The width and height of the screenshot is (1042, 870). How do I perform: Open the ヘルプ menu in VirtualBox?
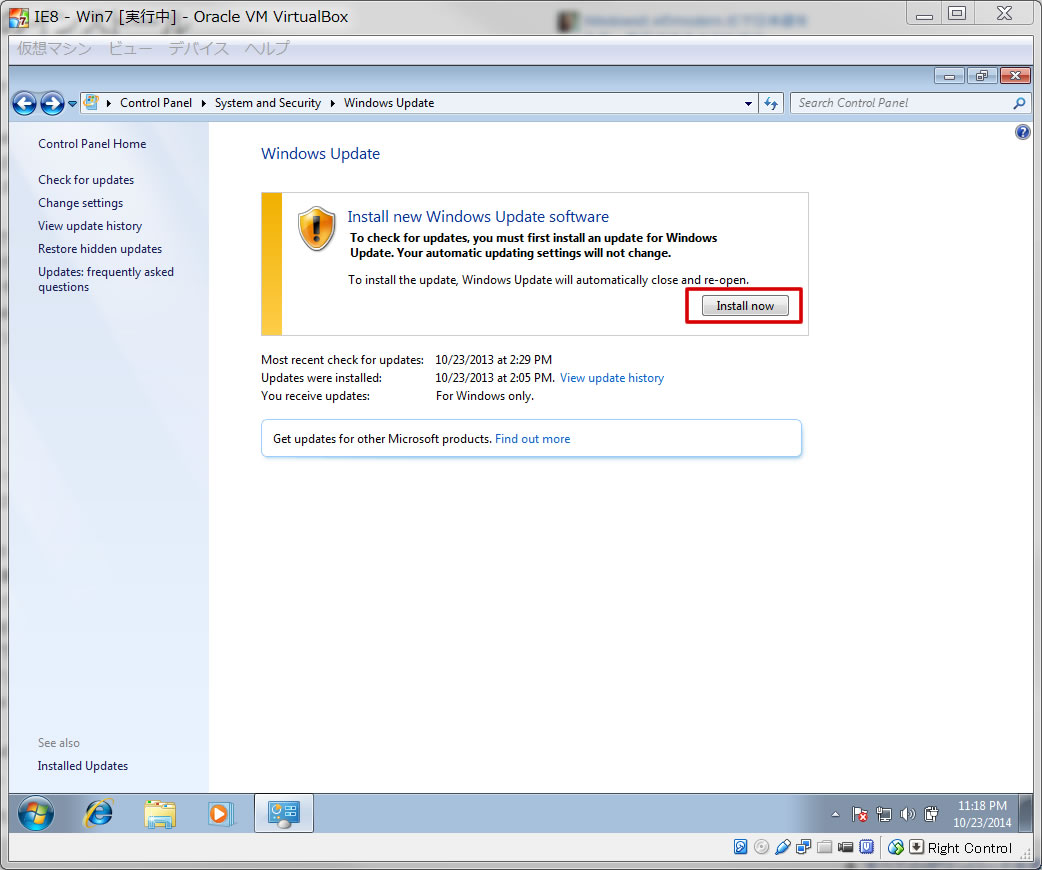(266, 49)
